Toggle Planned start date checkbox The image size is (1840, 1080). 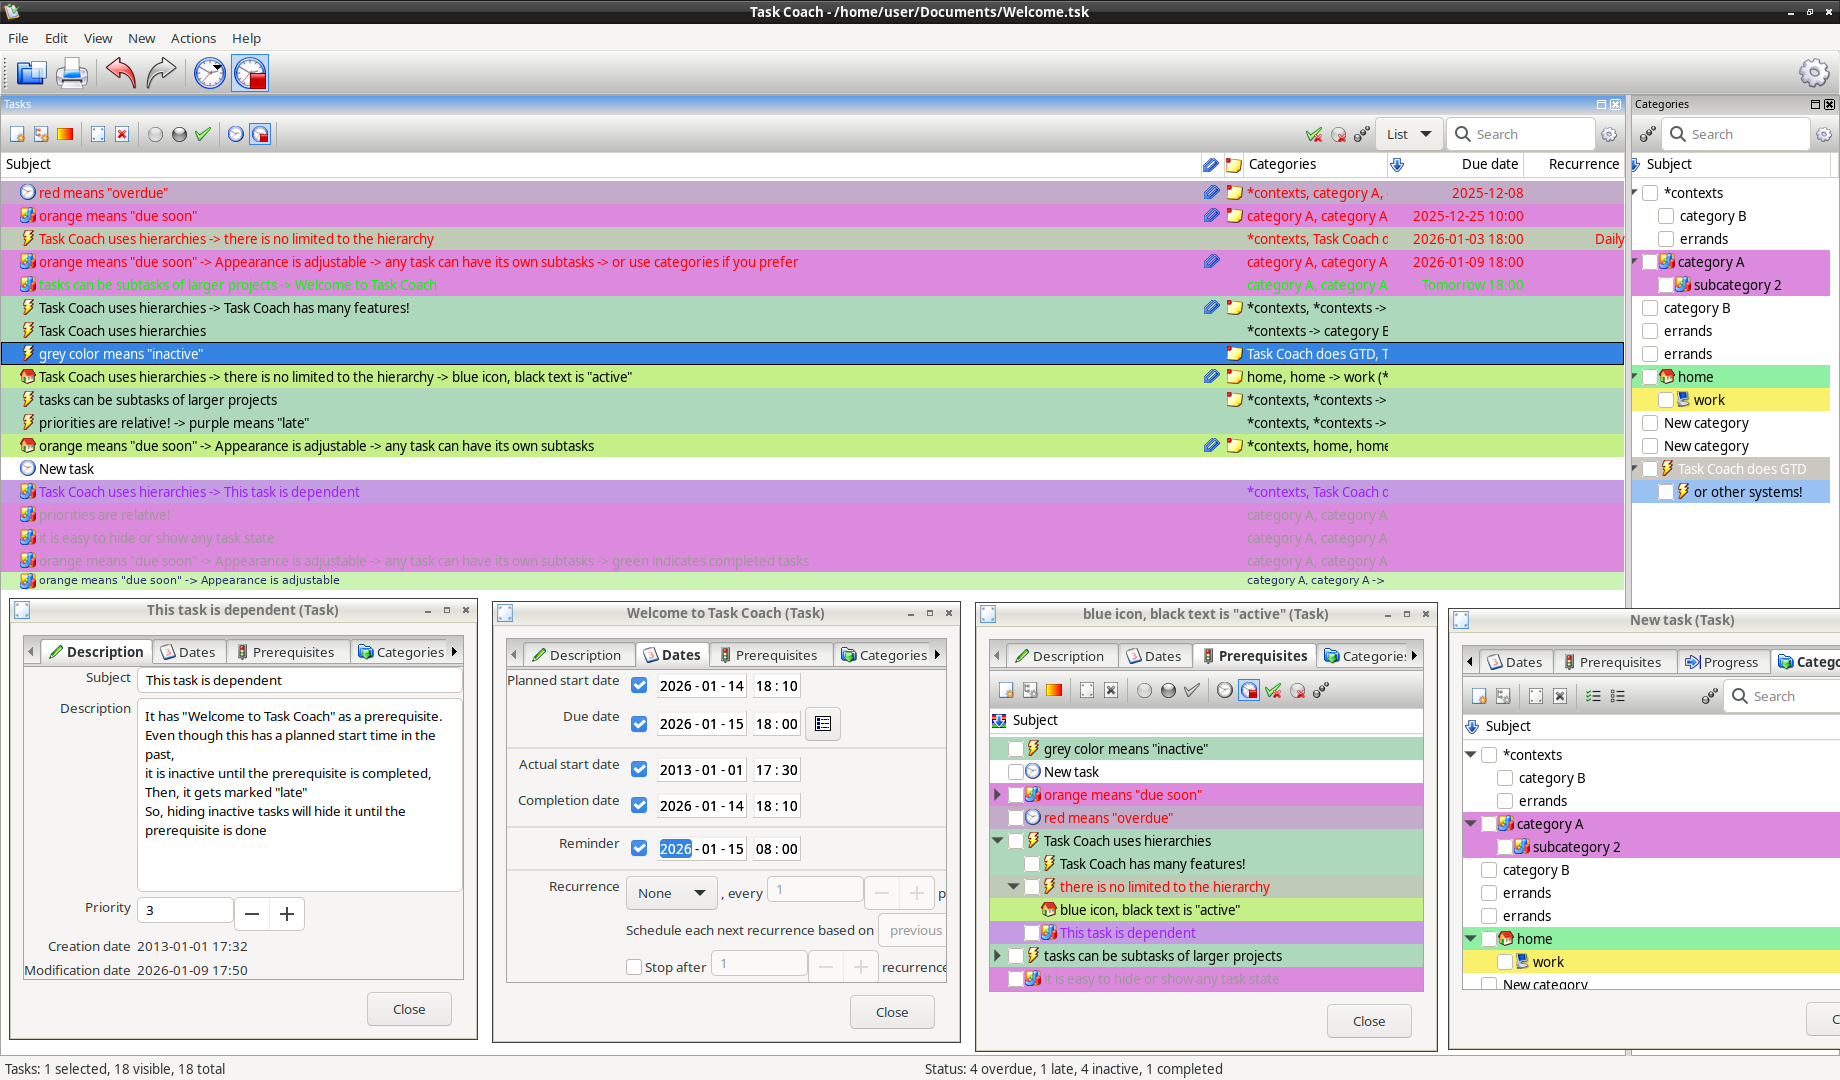[x=639, y=686]
